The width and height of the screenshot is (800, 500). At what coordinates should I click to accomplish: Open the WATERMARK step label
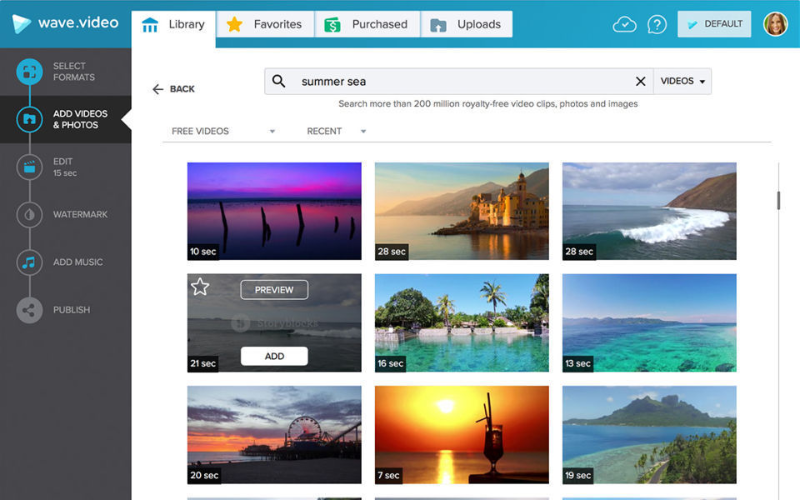point(80,215)
